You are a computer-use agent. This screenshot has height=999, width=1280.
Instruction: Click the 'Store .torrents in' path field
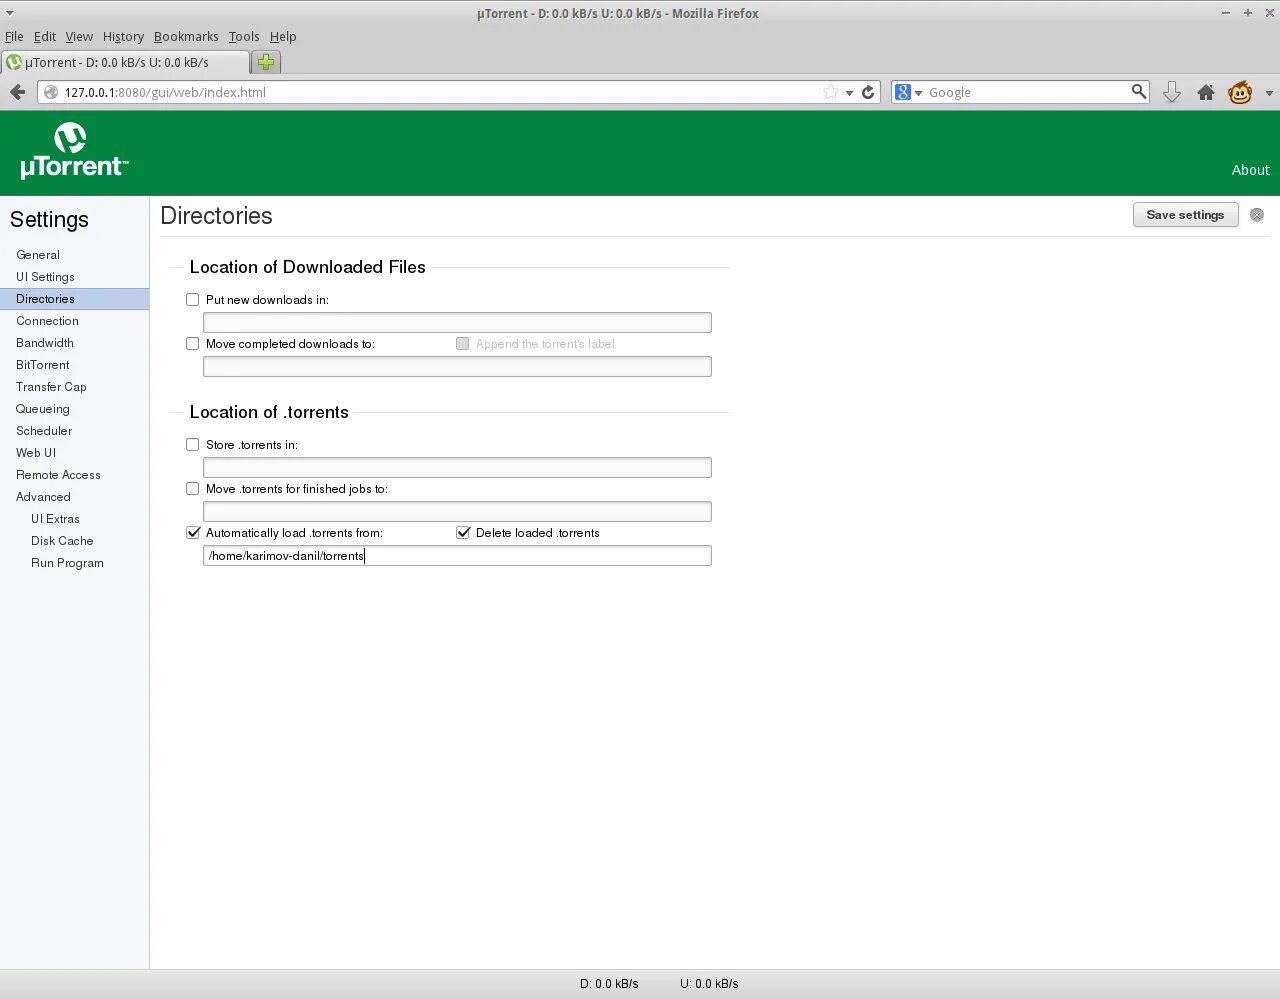(457, 467)
